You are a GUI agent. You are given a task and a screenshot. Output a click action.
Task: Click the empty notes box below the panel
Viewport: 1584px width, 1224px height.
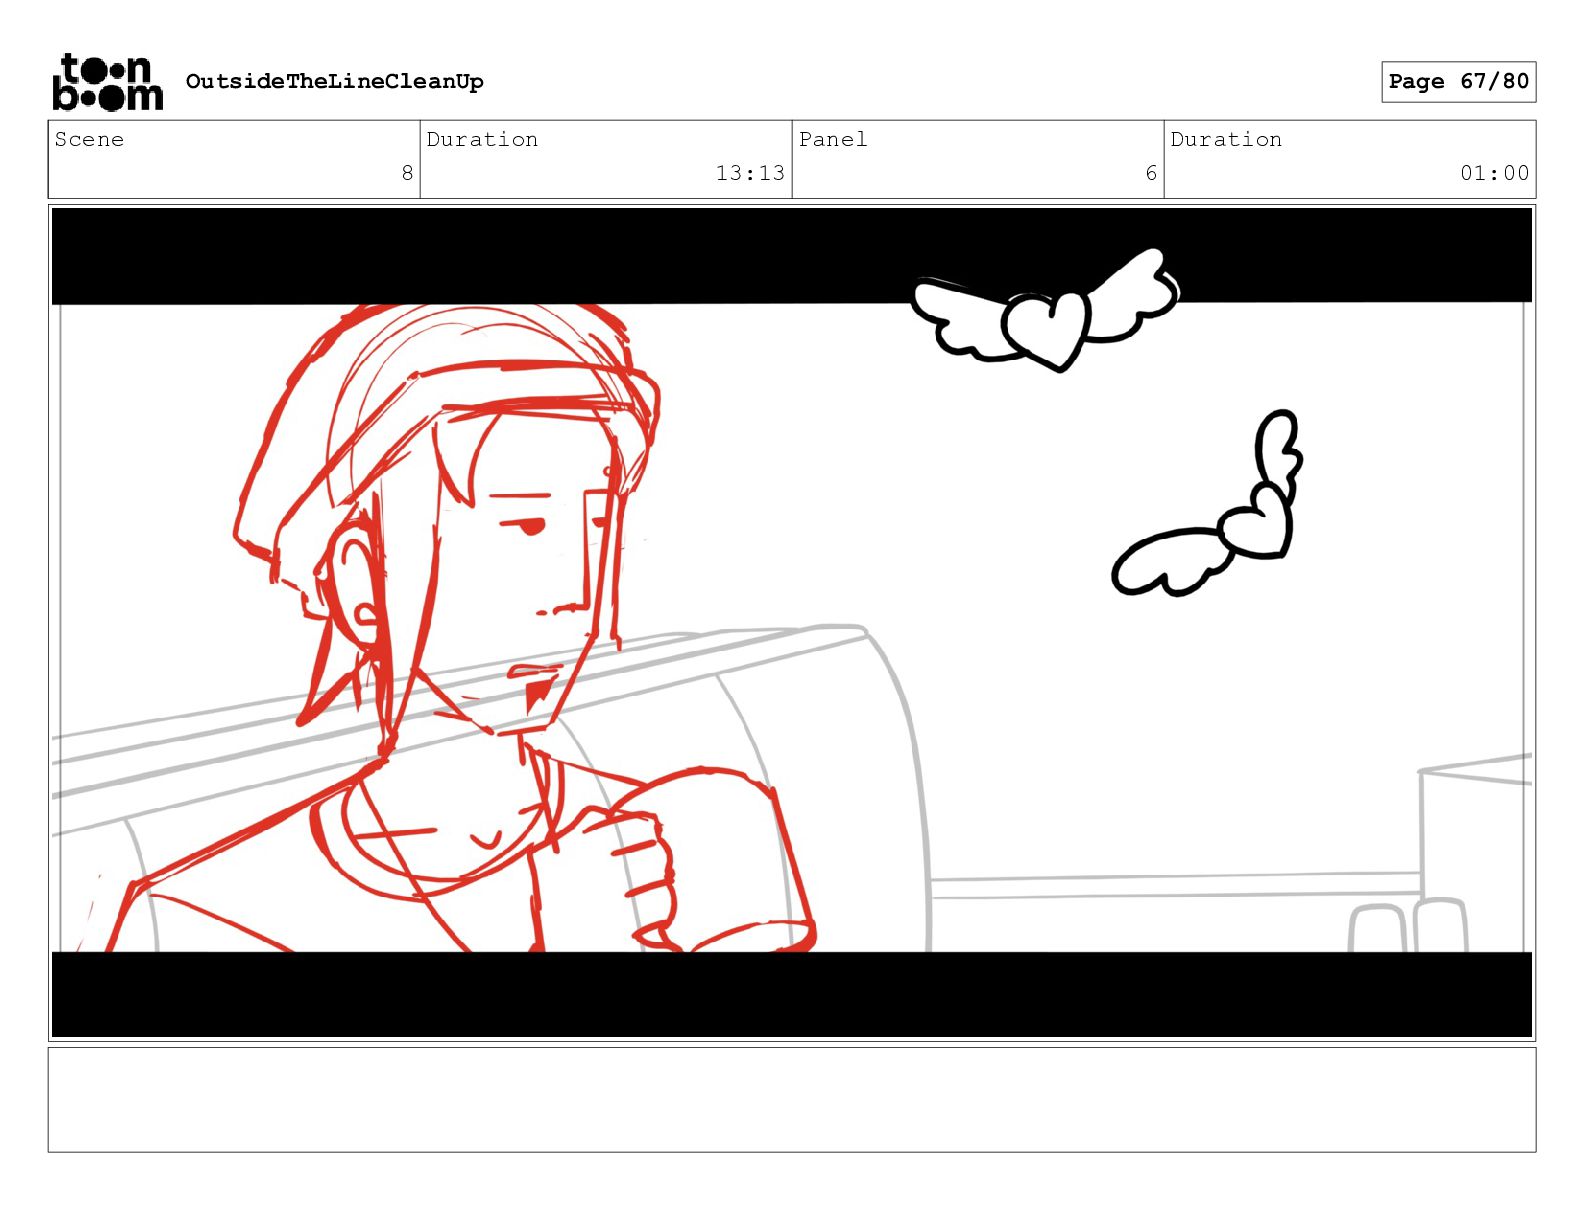792,1099
